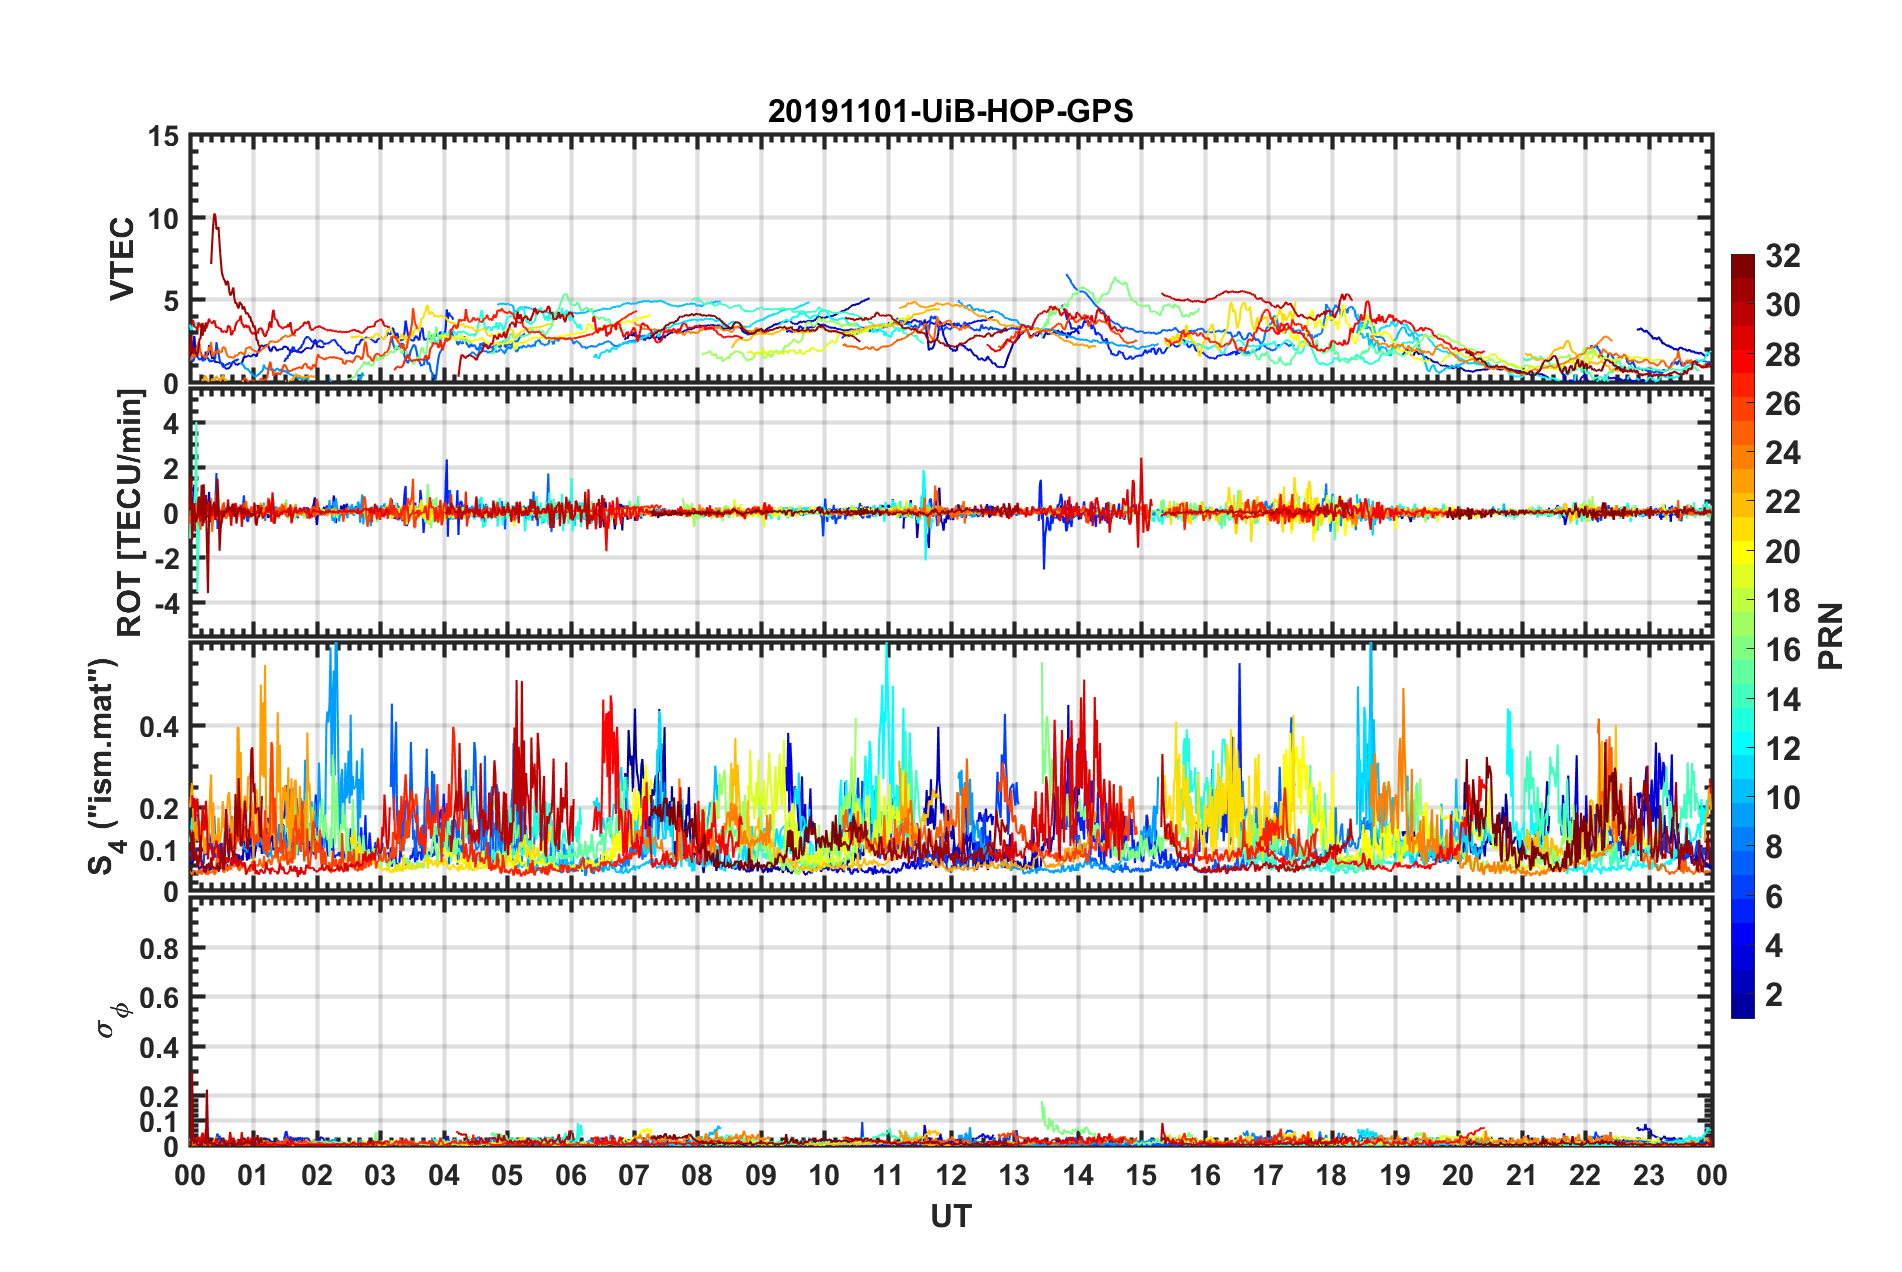Click VTEC y-axis tick 15
This screenshot has height=1272, width=1902.
(163, 136)
